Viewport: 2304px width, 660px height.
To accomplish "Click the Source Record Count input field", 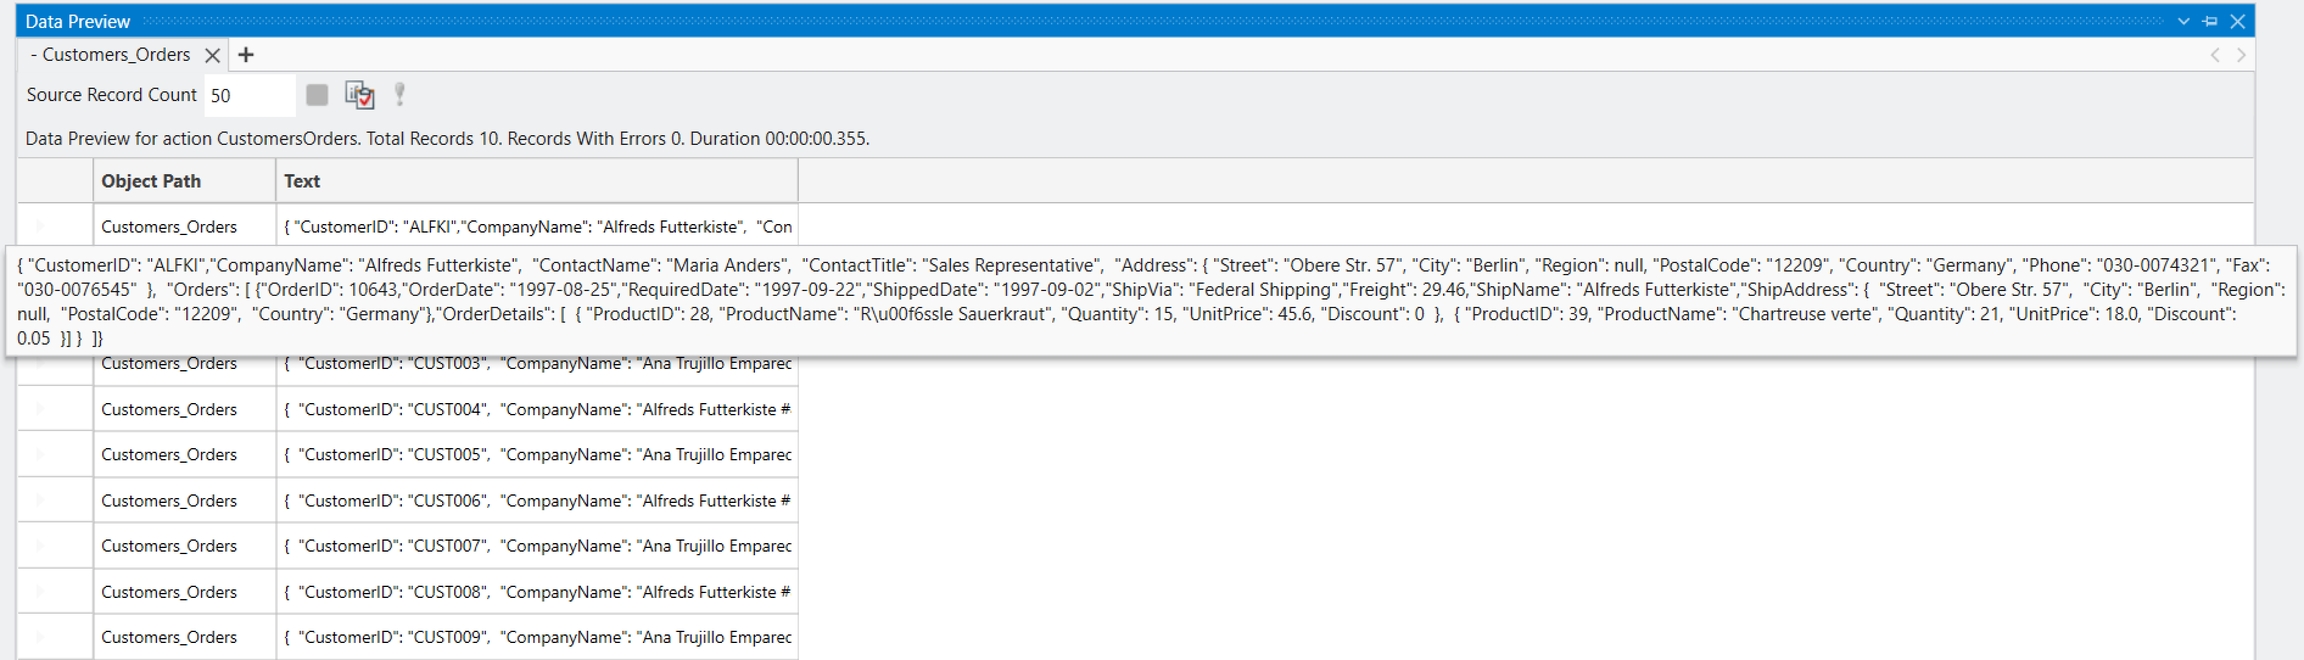I will point(248,95).
